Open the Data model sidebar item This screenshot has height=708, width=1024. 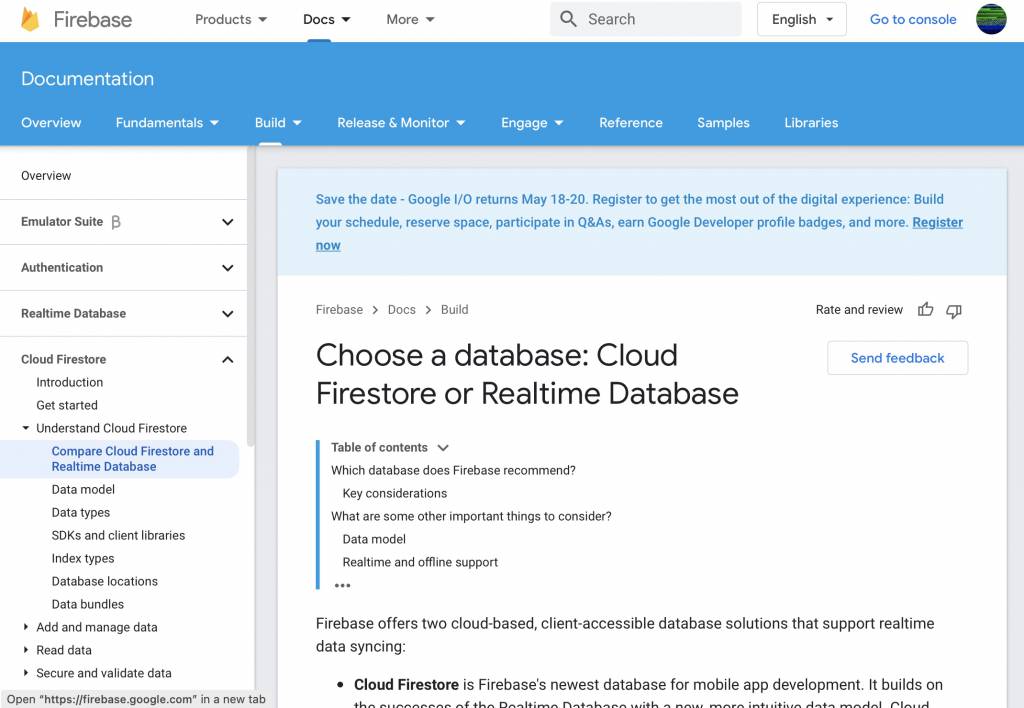pyautogui.click(x=83, y=489)
